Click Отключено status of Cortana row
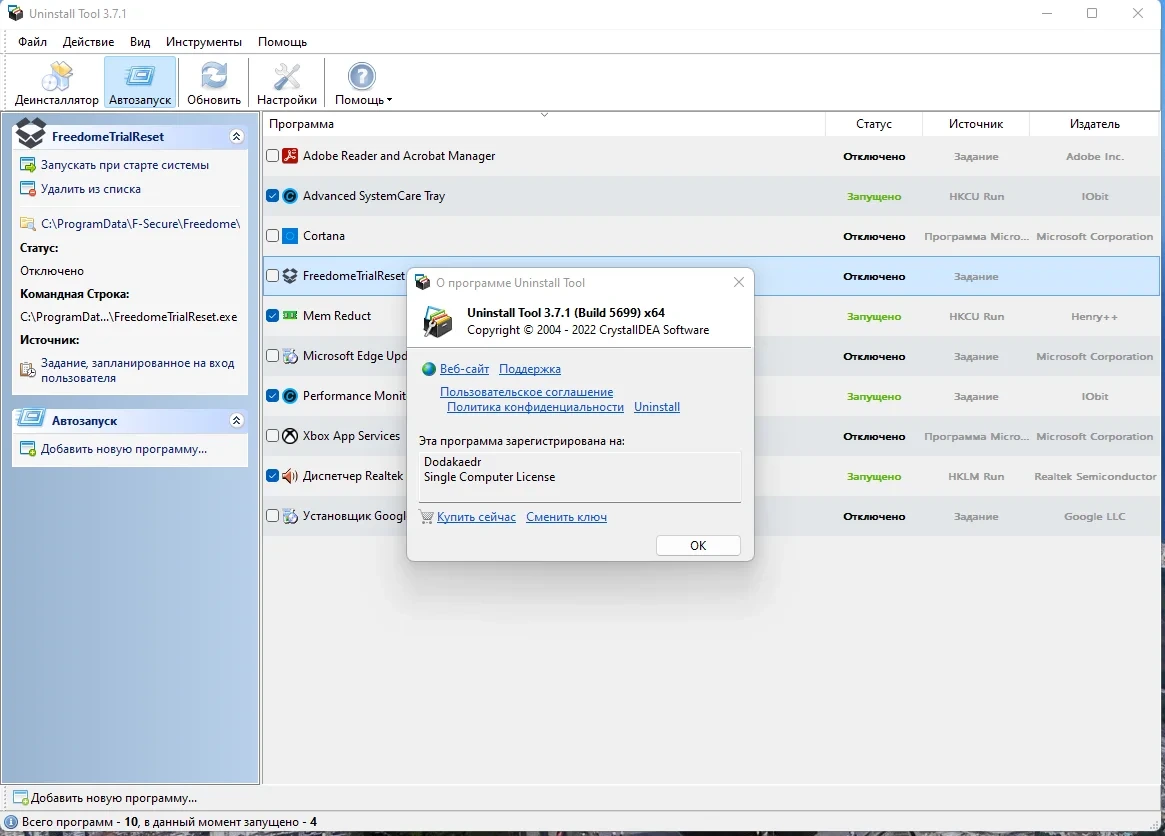 [x=874, y=236]
